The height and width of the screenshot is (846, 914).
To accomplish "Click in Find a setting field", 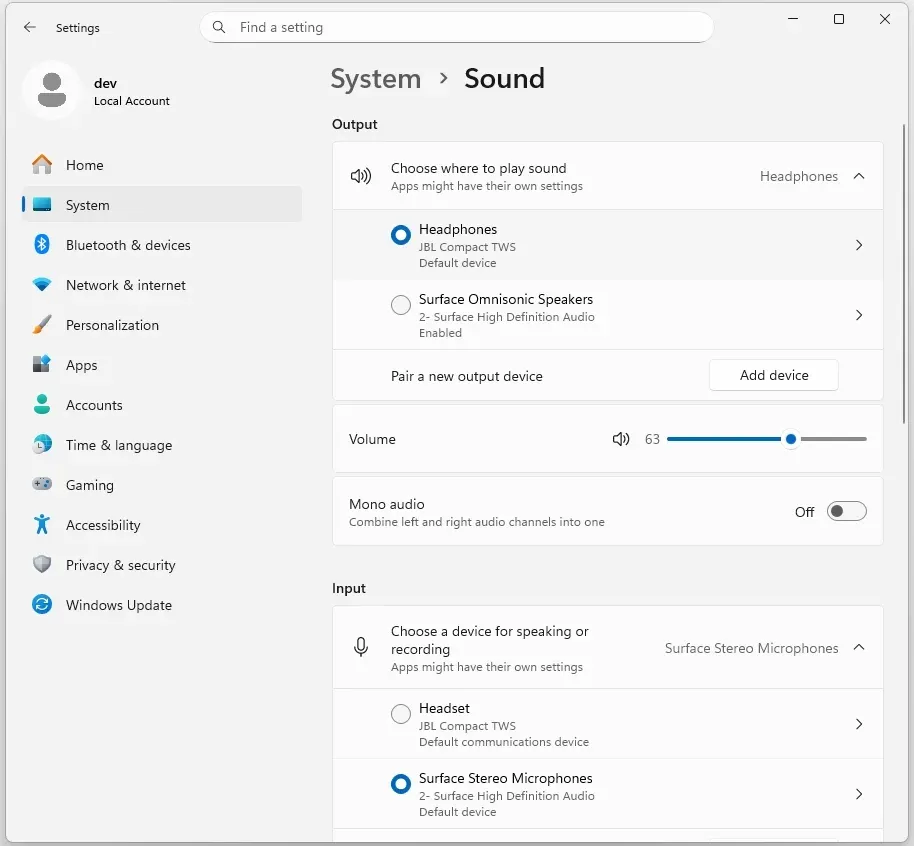I will pyautogui.click(x=456, y=27).
